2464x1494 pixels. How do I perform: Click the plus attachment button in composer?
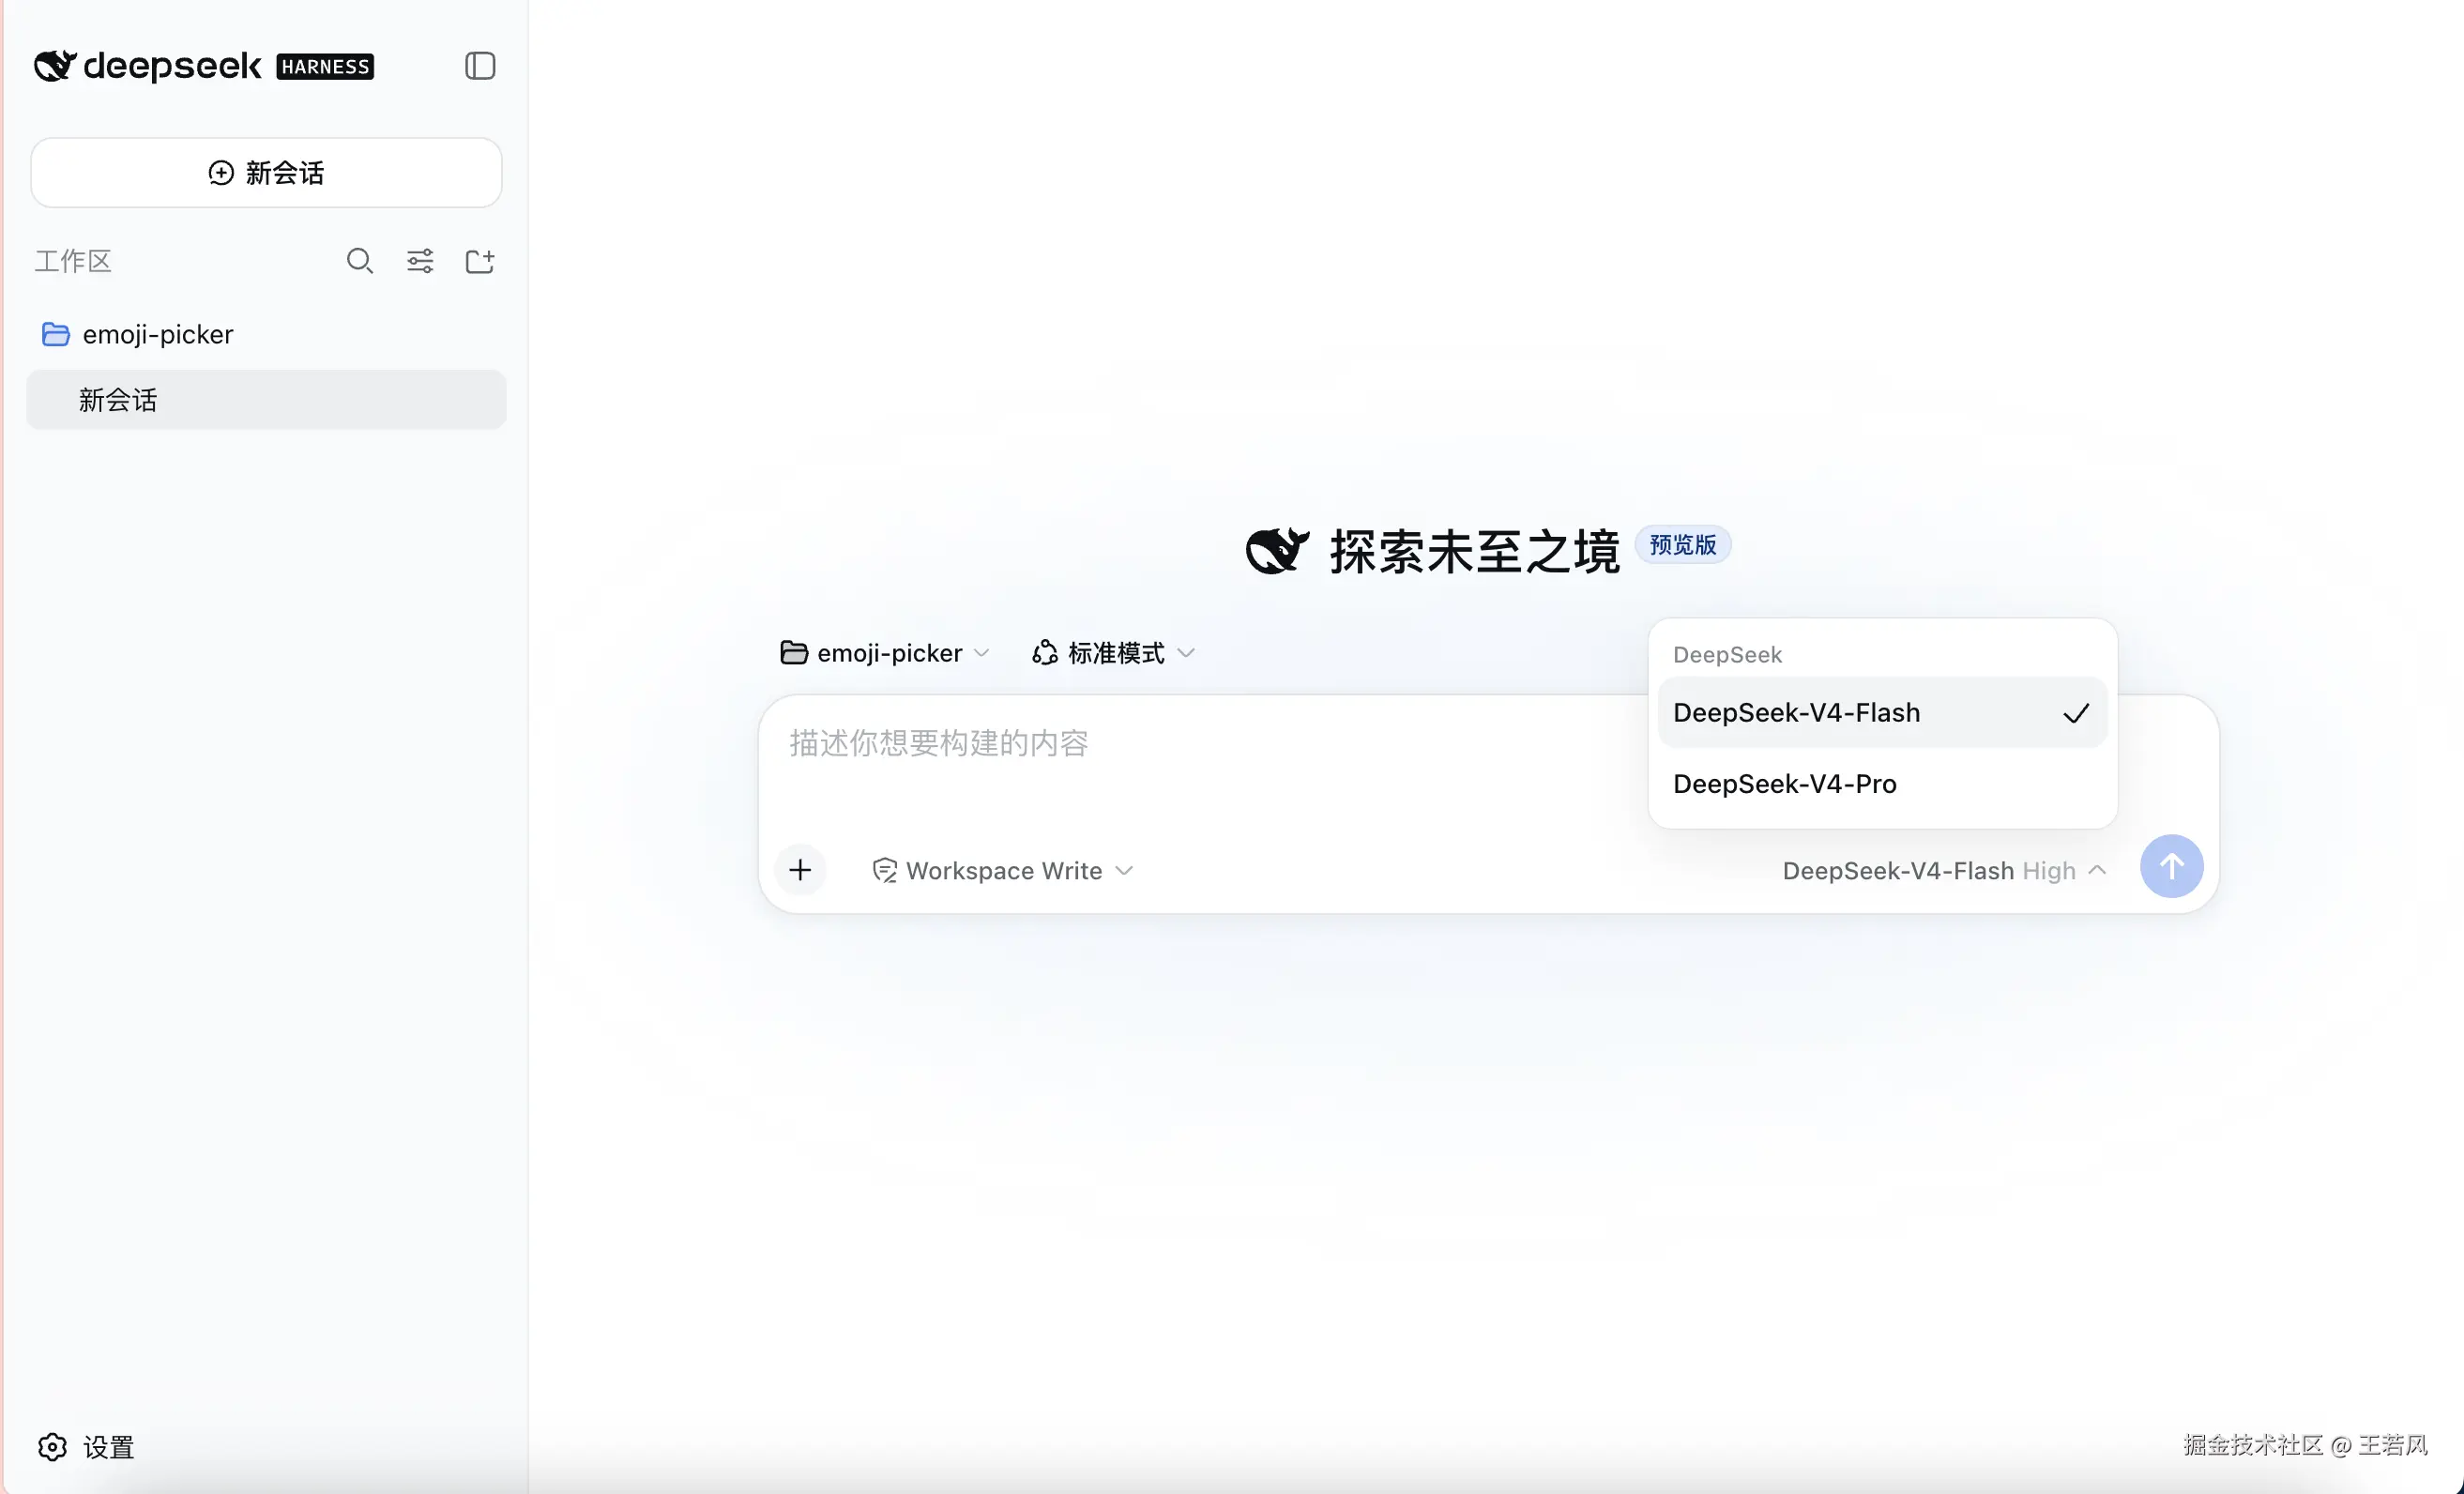[800, 870]
